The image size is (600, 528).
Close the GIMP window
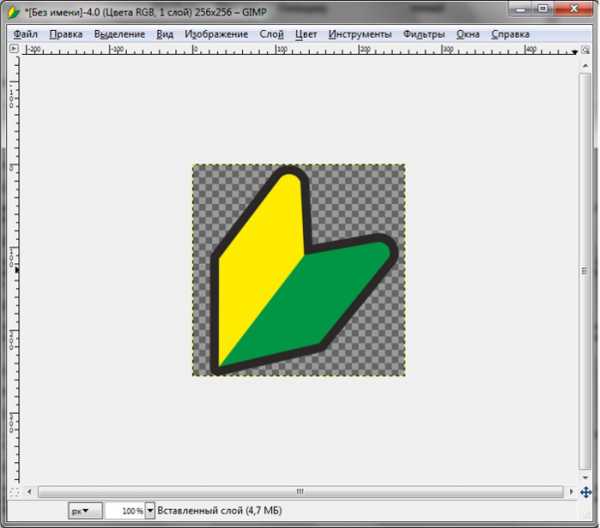(573, 9)
